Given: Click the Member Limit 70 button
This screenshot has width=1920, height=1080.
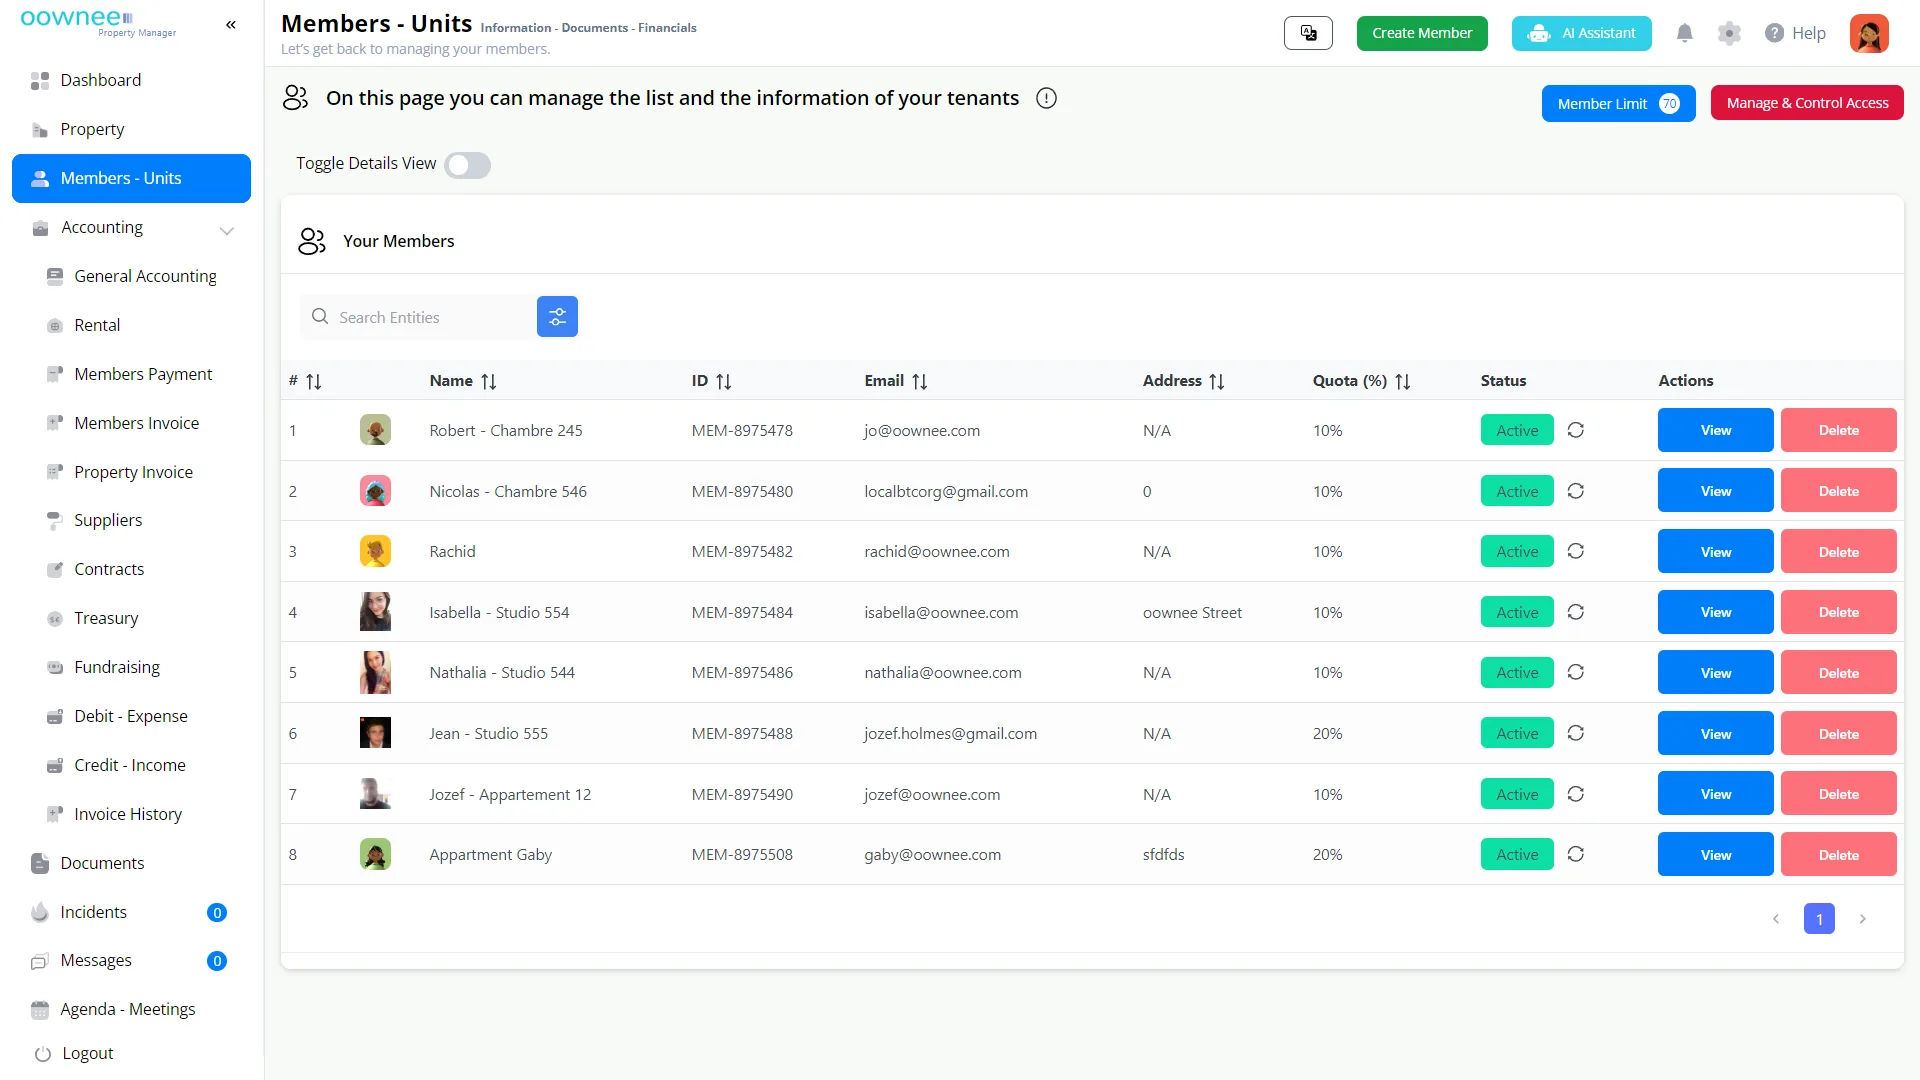Looking at the screenshot, I should coord(1618,103).
